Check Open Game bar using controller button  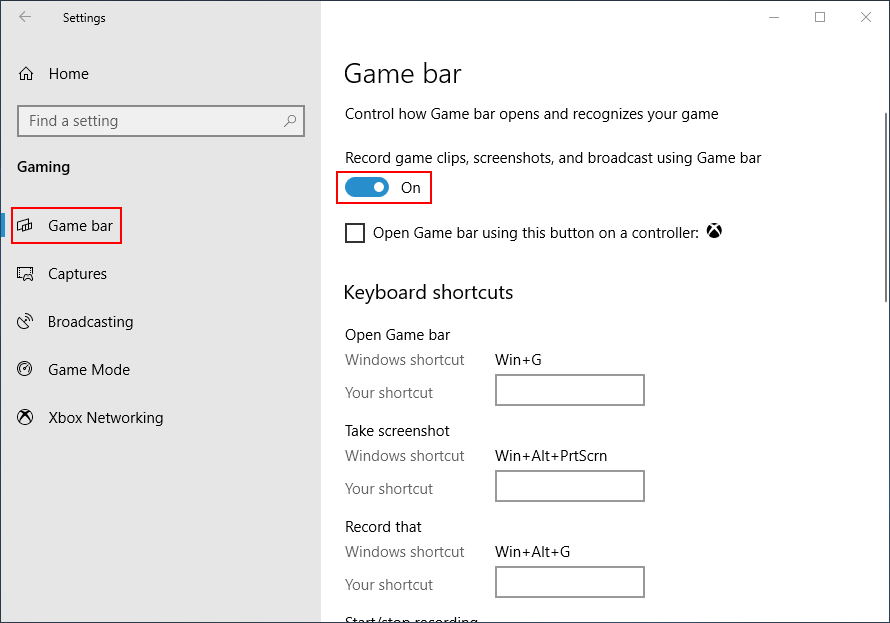point(355,233)
